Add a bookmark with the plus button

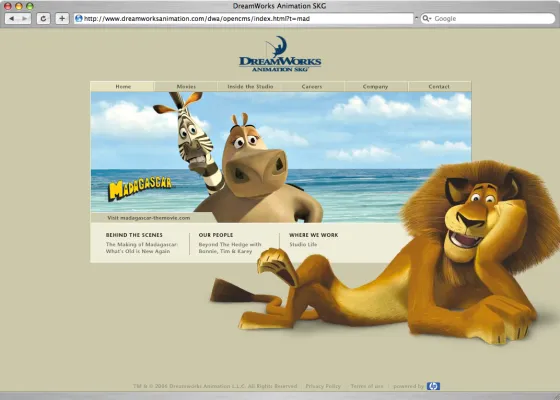point(62,19)
